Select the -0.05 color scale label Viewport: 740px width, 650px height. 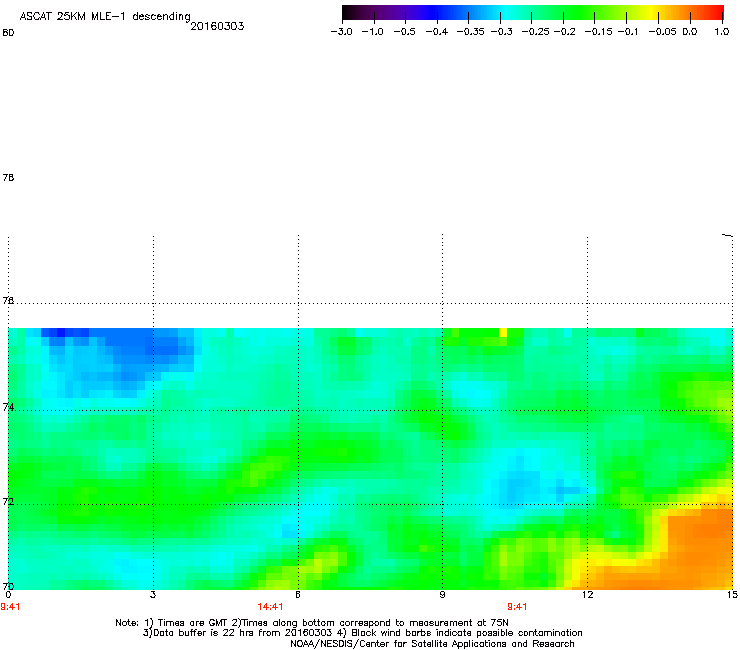coord(663,32)
